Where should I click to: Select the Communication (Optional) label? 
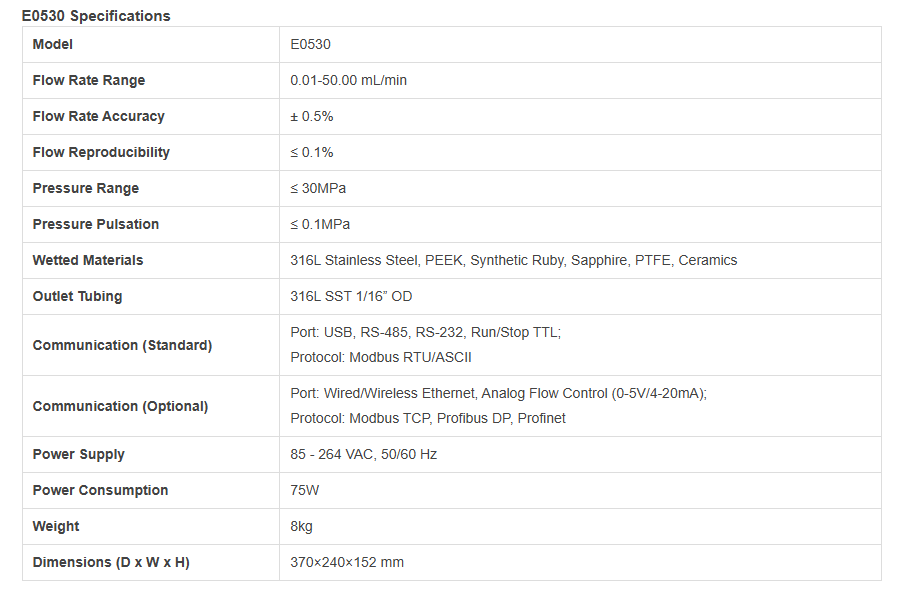120,406
